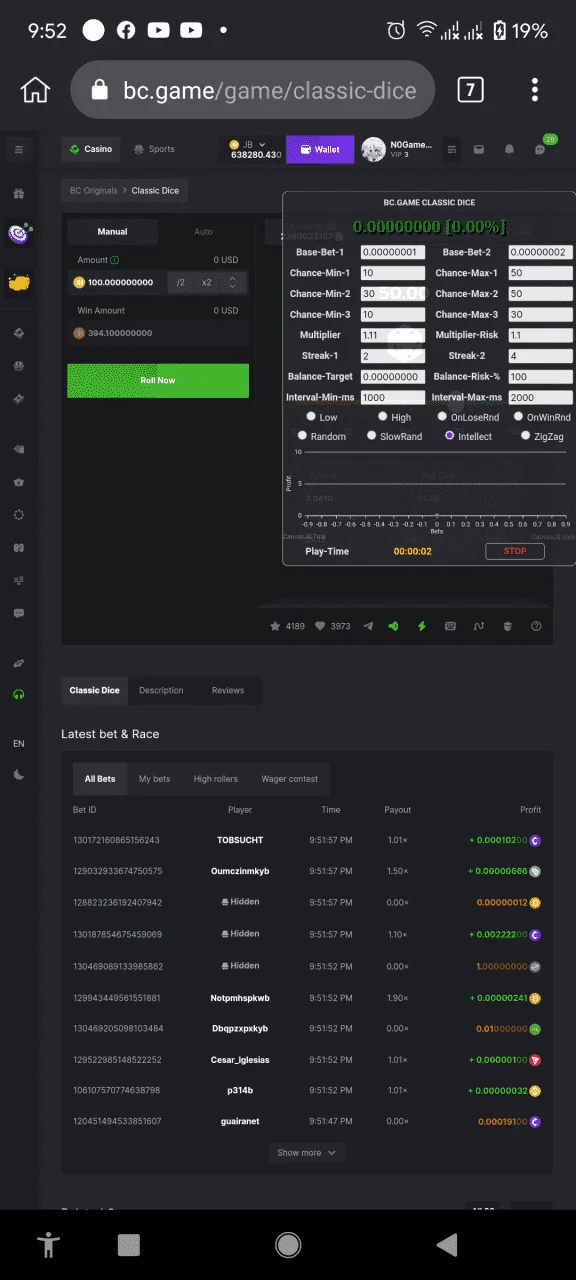
Task: Select the OnWinRnd radio option
Action: click(518, 416)
